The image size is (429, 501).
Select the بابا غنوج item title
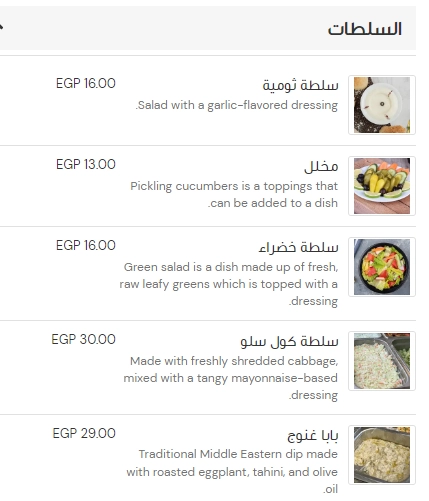coord(313,435)
